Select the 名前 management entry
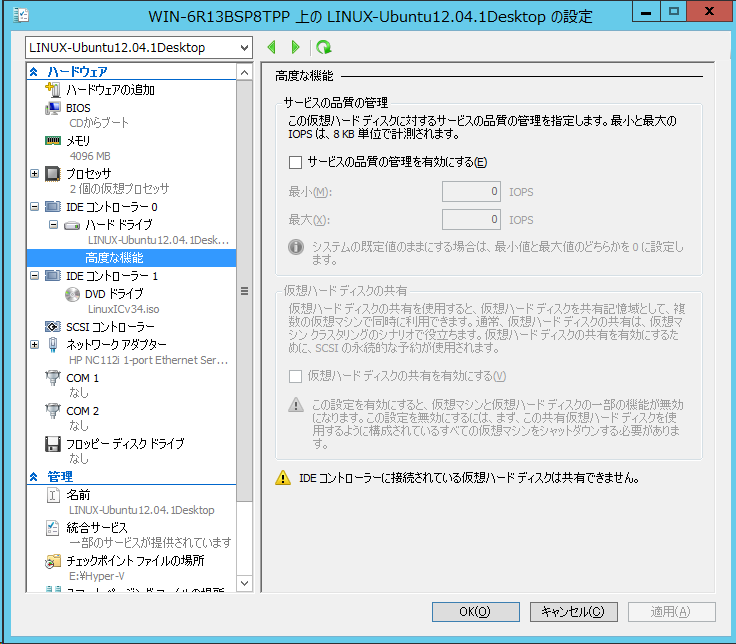 (x=78, y=495)
